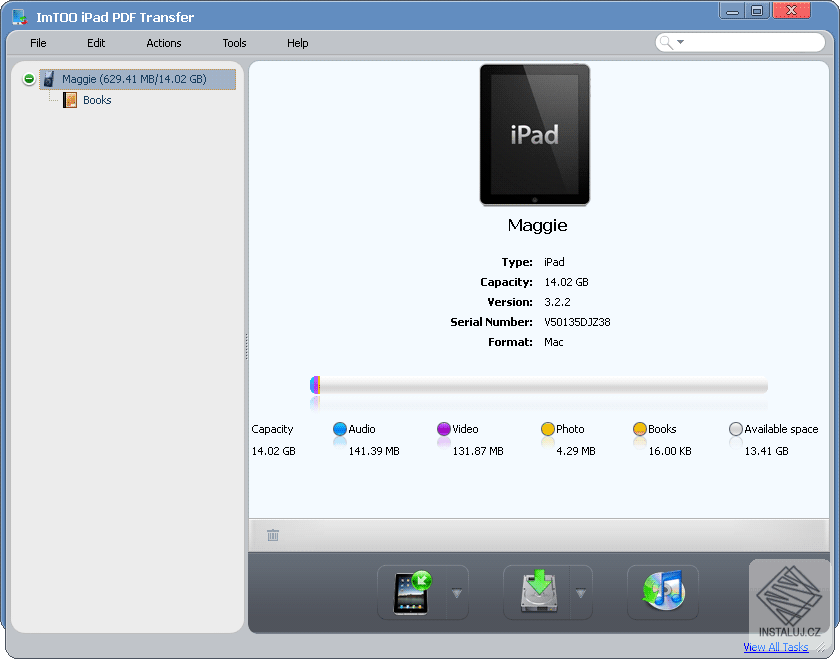Click the panel splitter handle
This screenshot has width=840, height=659.
[x=246, y=347]
